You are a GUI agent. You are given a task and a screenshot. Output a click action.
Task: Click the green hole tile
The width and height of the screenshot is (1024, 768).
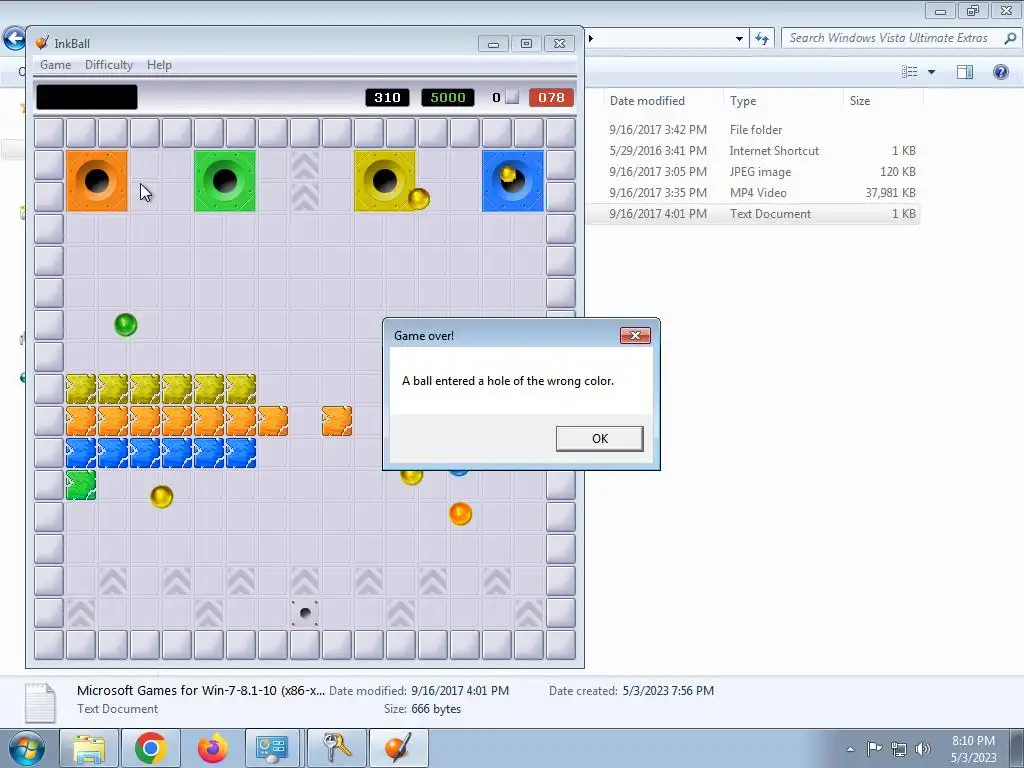(x=225, y=181)
